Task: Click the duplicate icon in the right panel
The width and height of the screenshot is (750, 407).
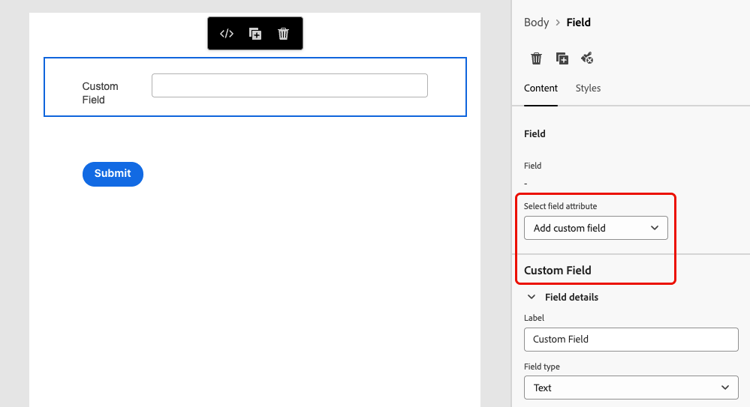Action: (x=562, y=59)
